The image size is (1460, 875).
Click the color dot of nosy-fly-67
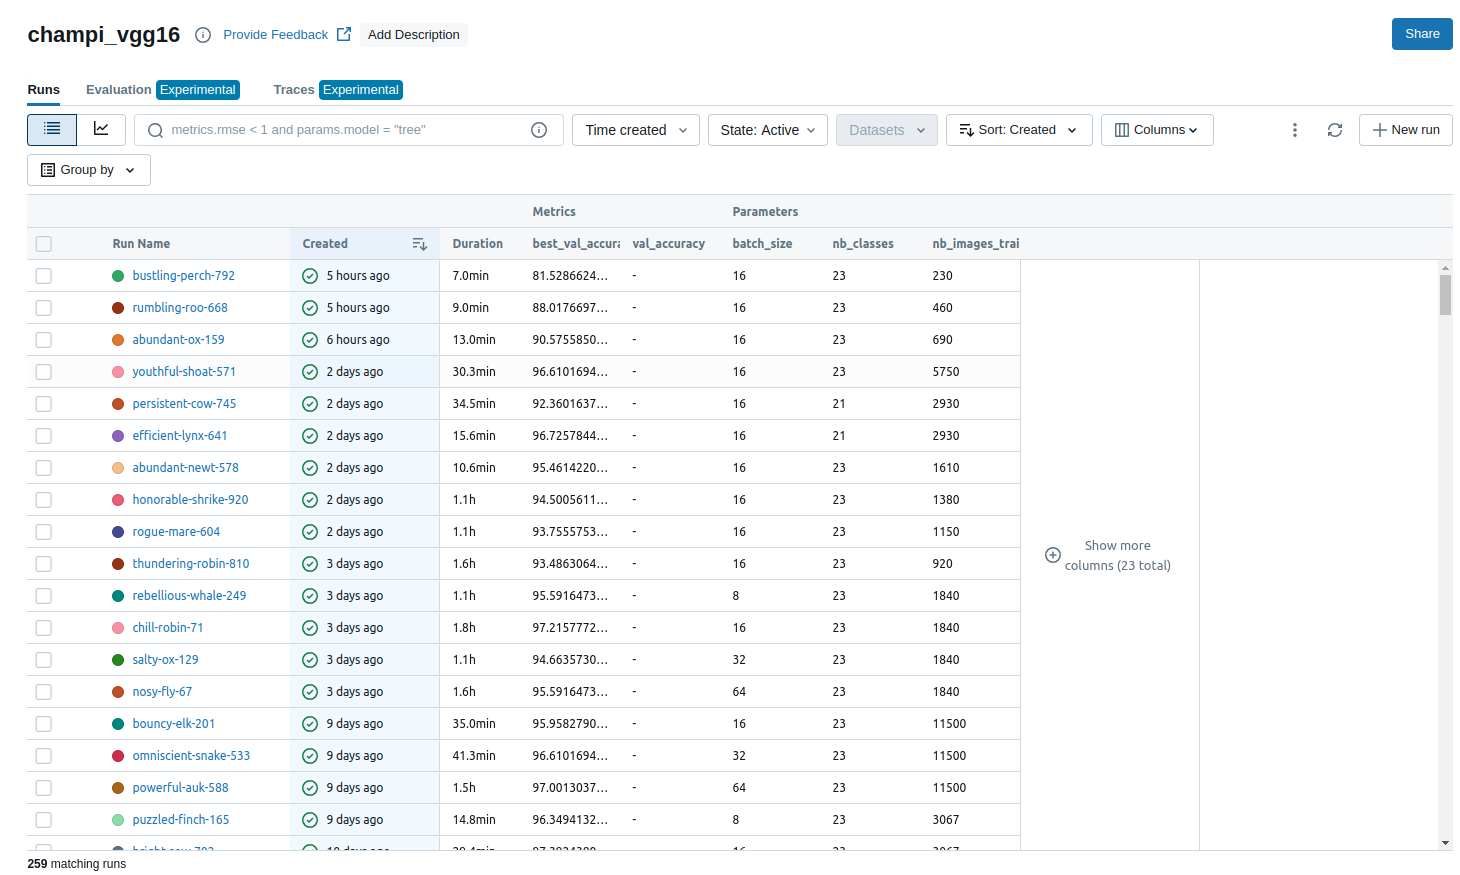click(118, 692)
